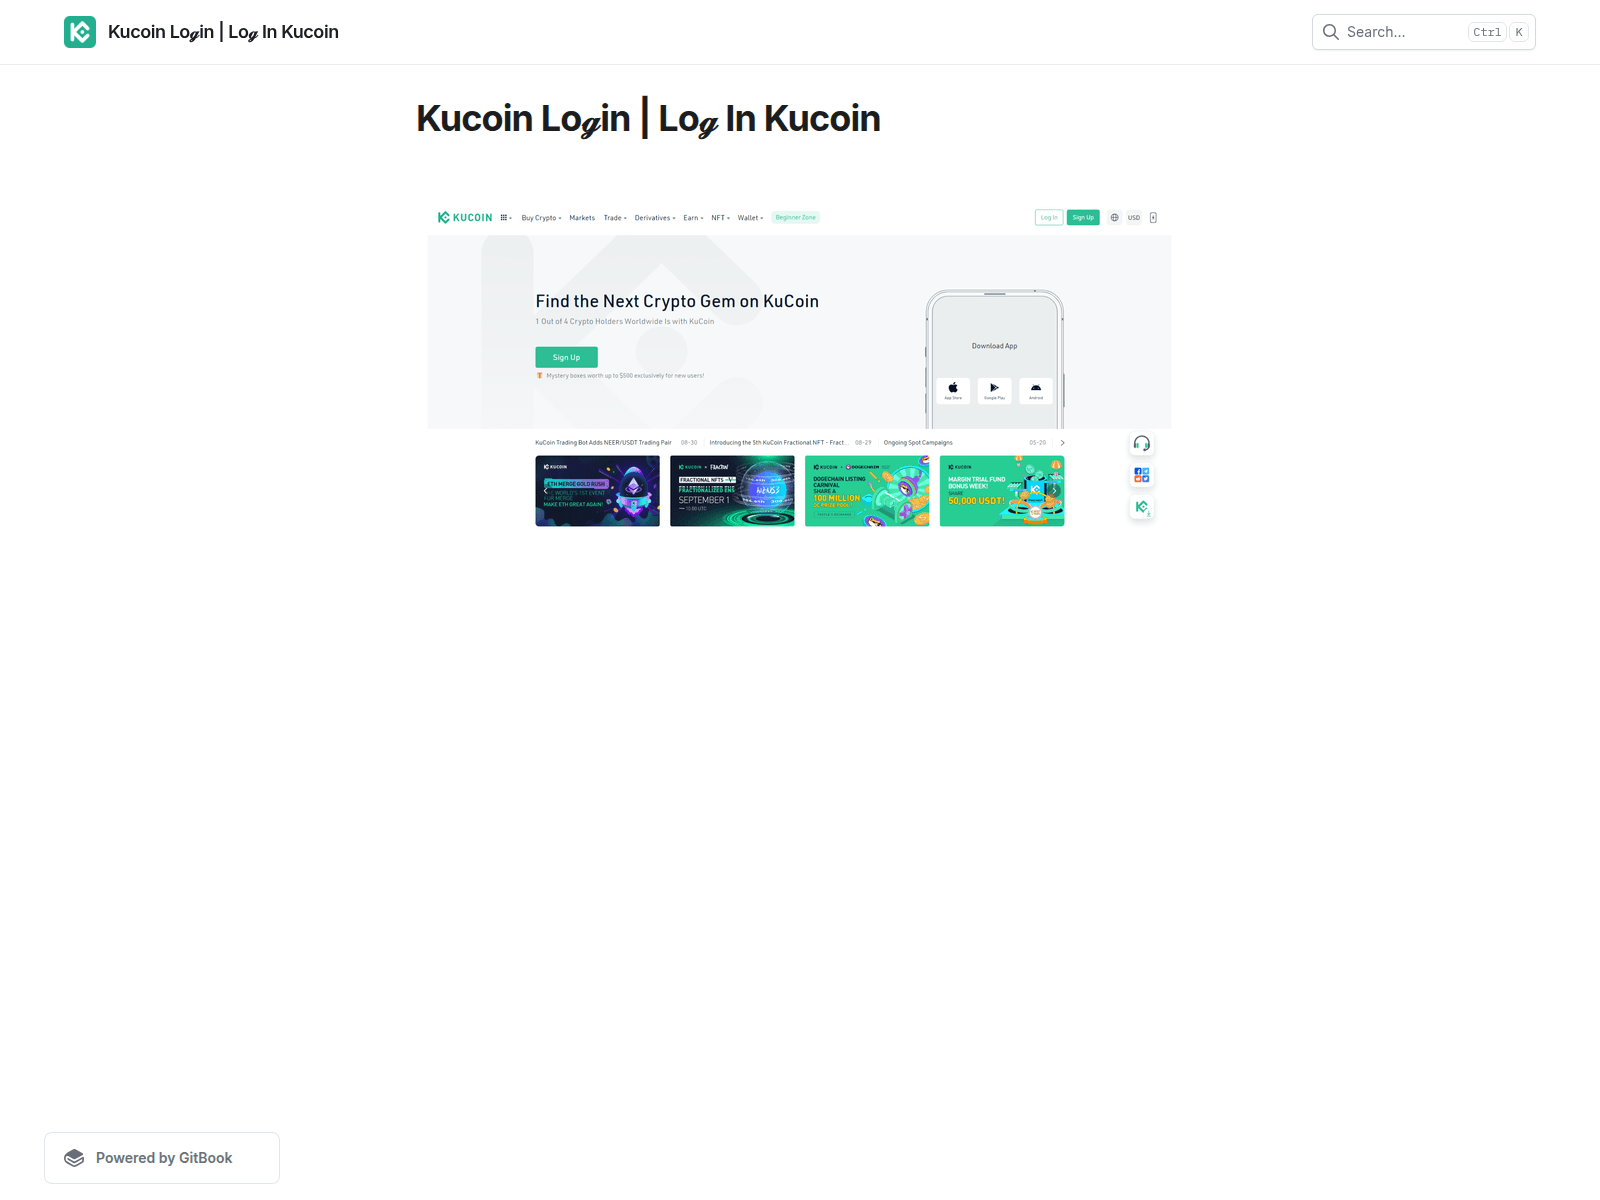Open the apps grid icon beside the KUCOIN logo
This screenshot has width=1600, height=1200.
click(x=505, y=217)
